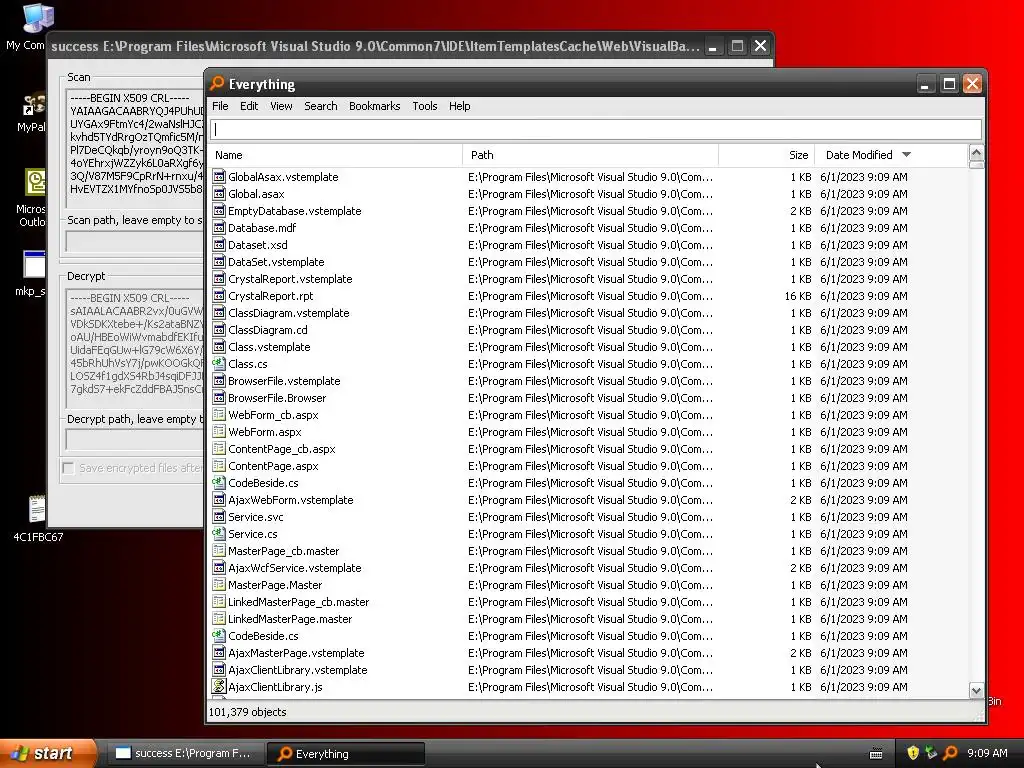Open the File menu
1024x768 pixels.
click(x=220, y=106)
